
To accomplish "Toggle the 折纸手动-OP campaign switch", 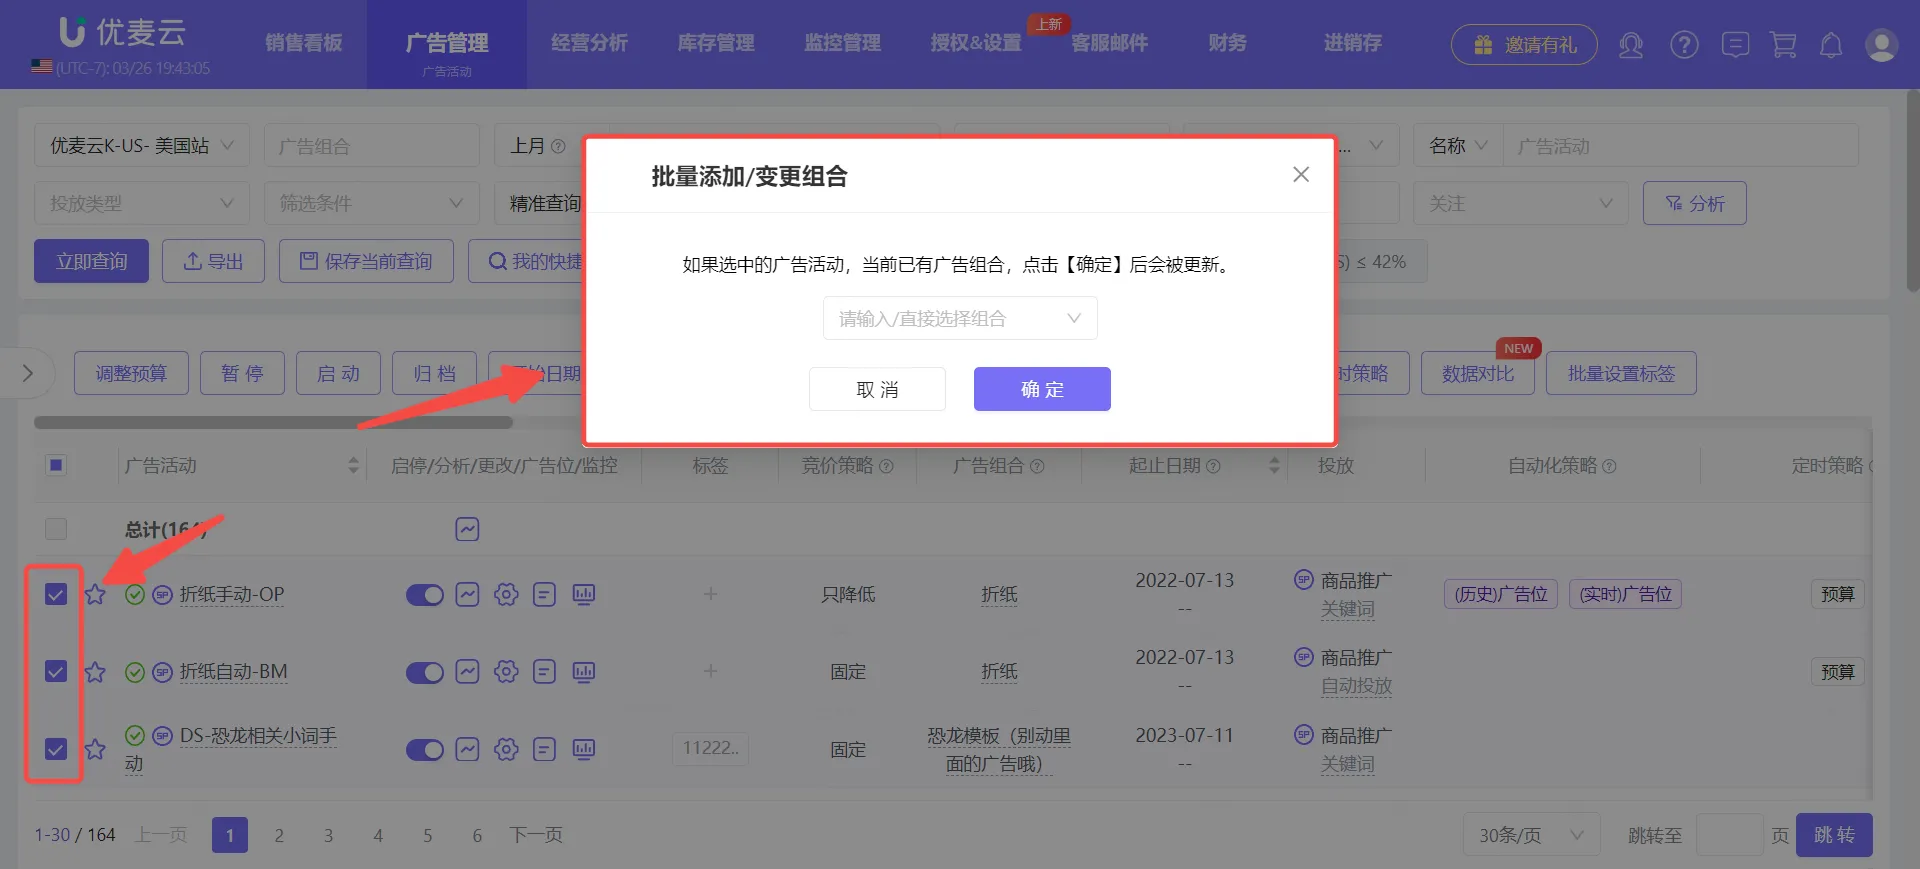I will 425,595.
